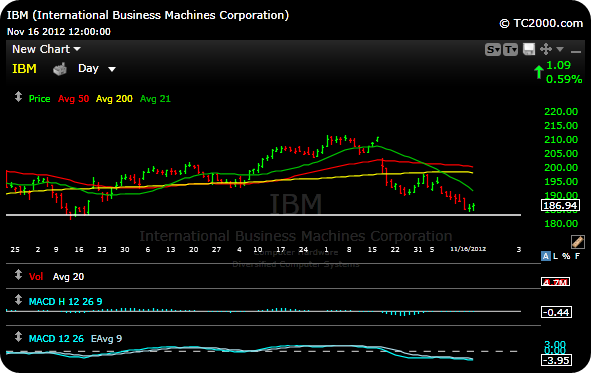This screenshot has width=591, height=373.
Task: Select the Avg 20 volume average label
Action: click(x=69, y=277)
